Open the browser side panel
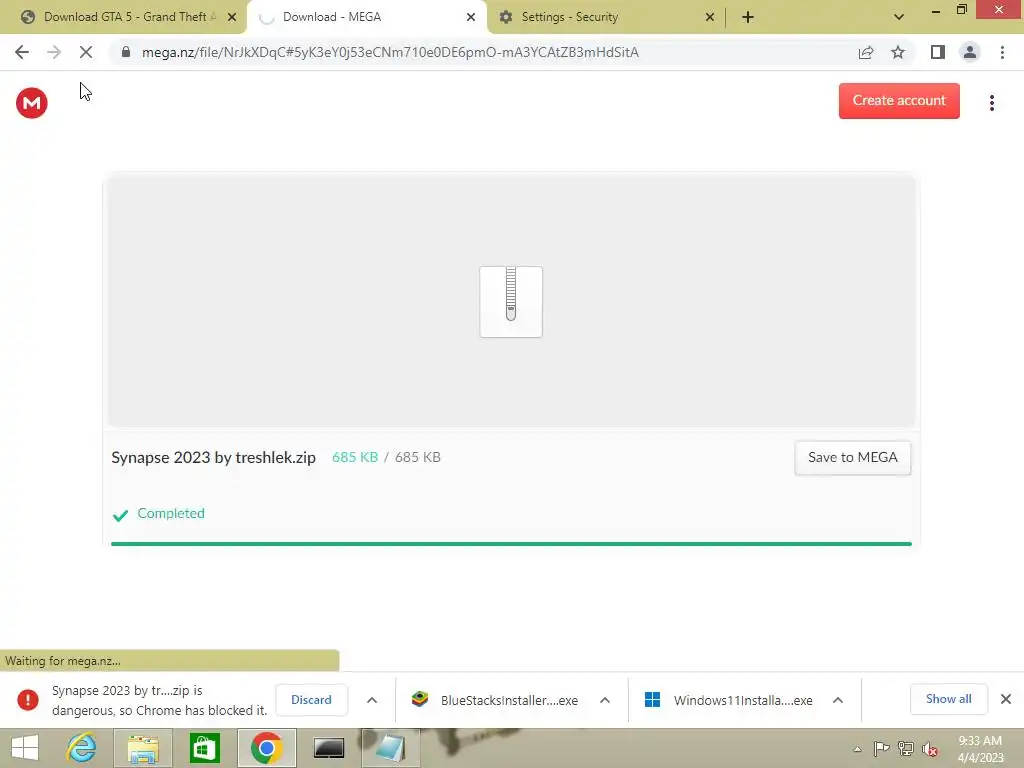 click(x=938, y=52)
